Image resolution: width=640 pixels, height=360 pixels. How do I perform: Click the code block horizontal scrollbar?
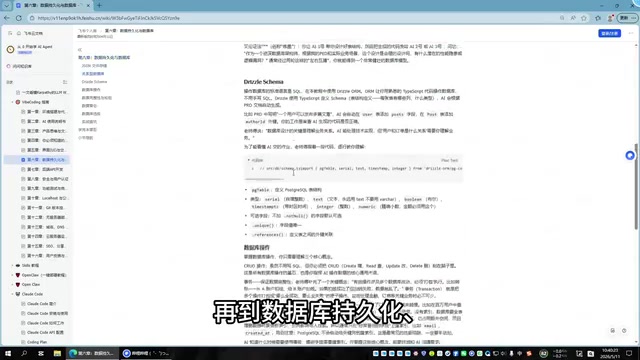tap(264, 179)
